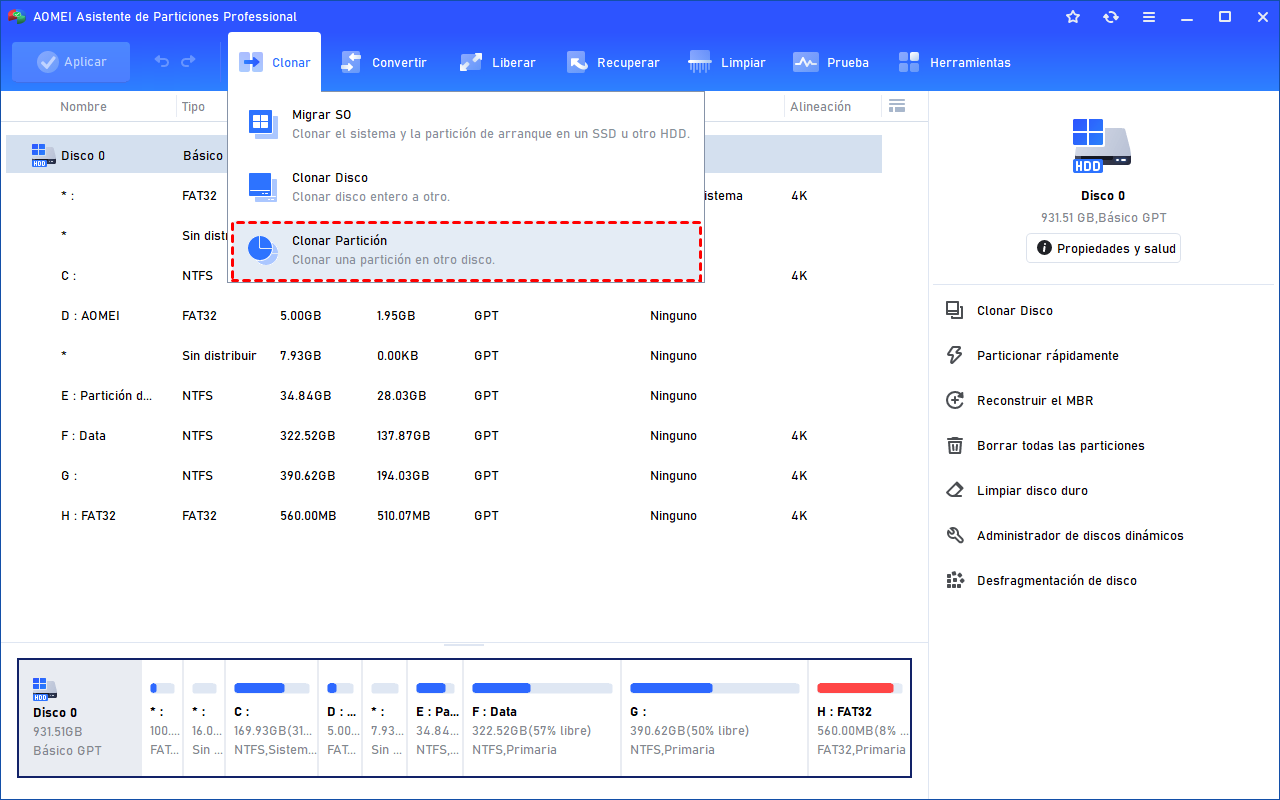1280x800 pixels.
Task: Click Limpiar disco duro option
Action: 1032,491
